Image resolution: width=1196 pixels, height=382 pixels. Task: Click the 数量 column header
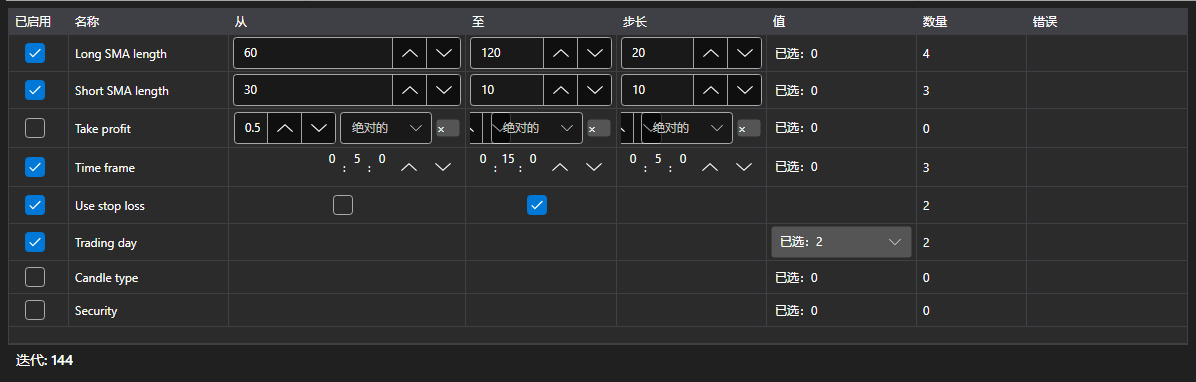[x=971, y=22]
